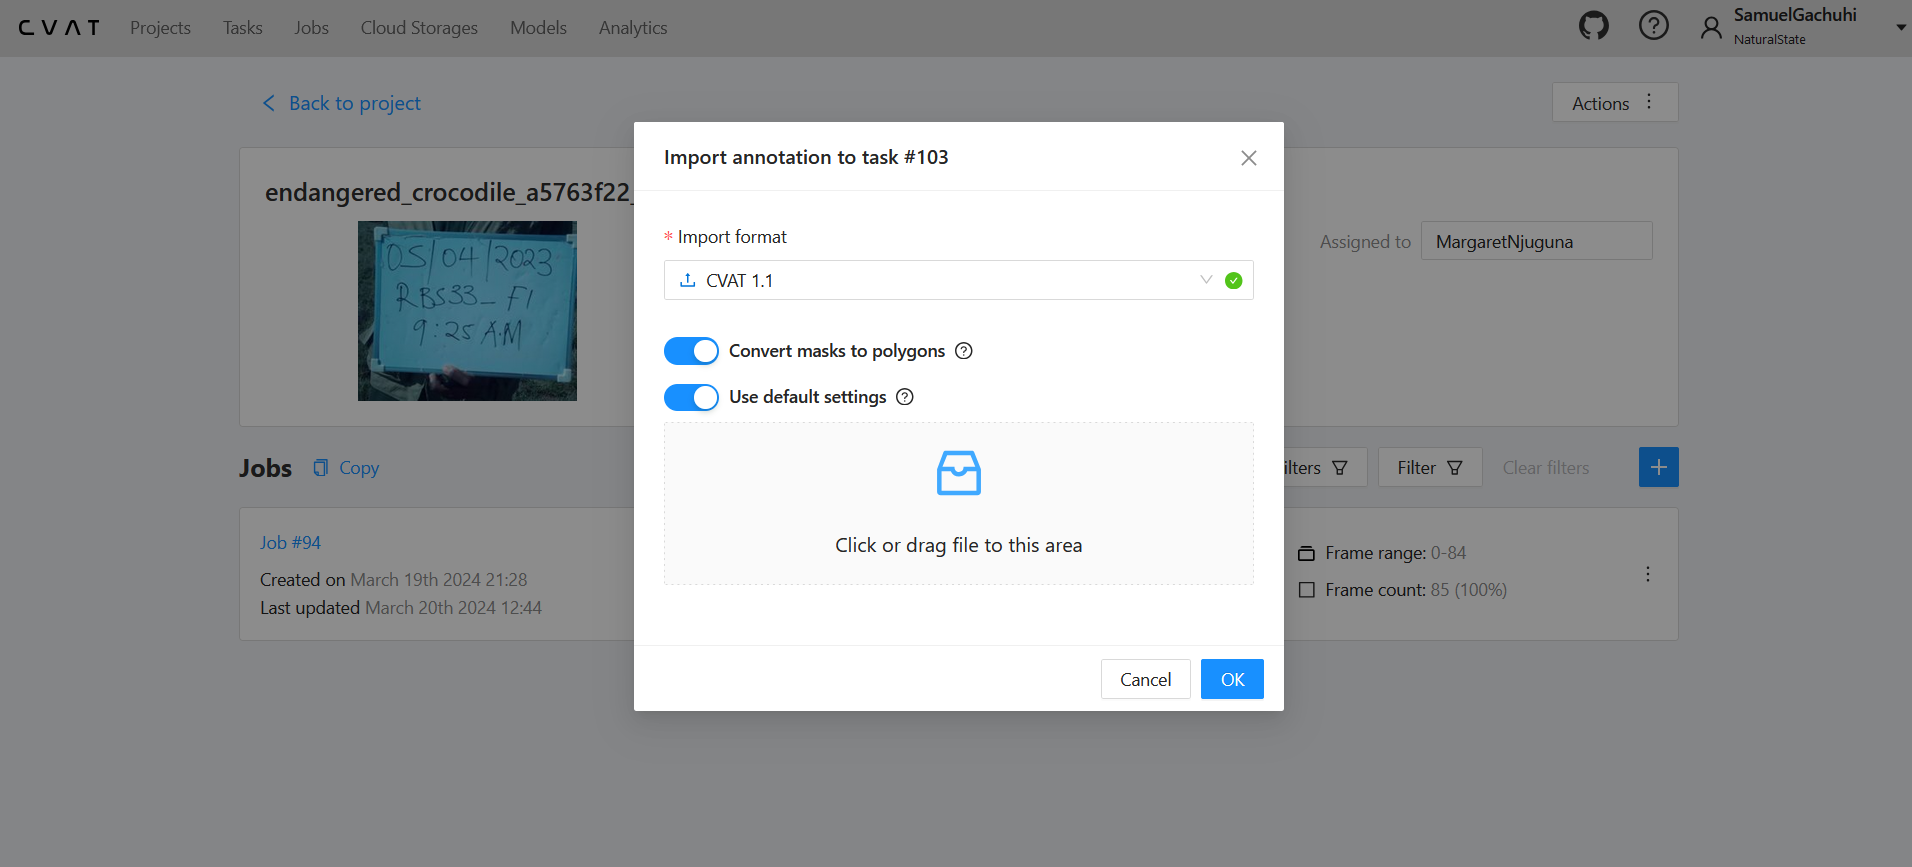Click the task preview thumbnail
Viewport: 1912px width, 867px height.
click(467, 311)
